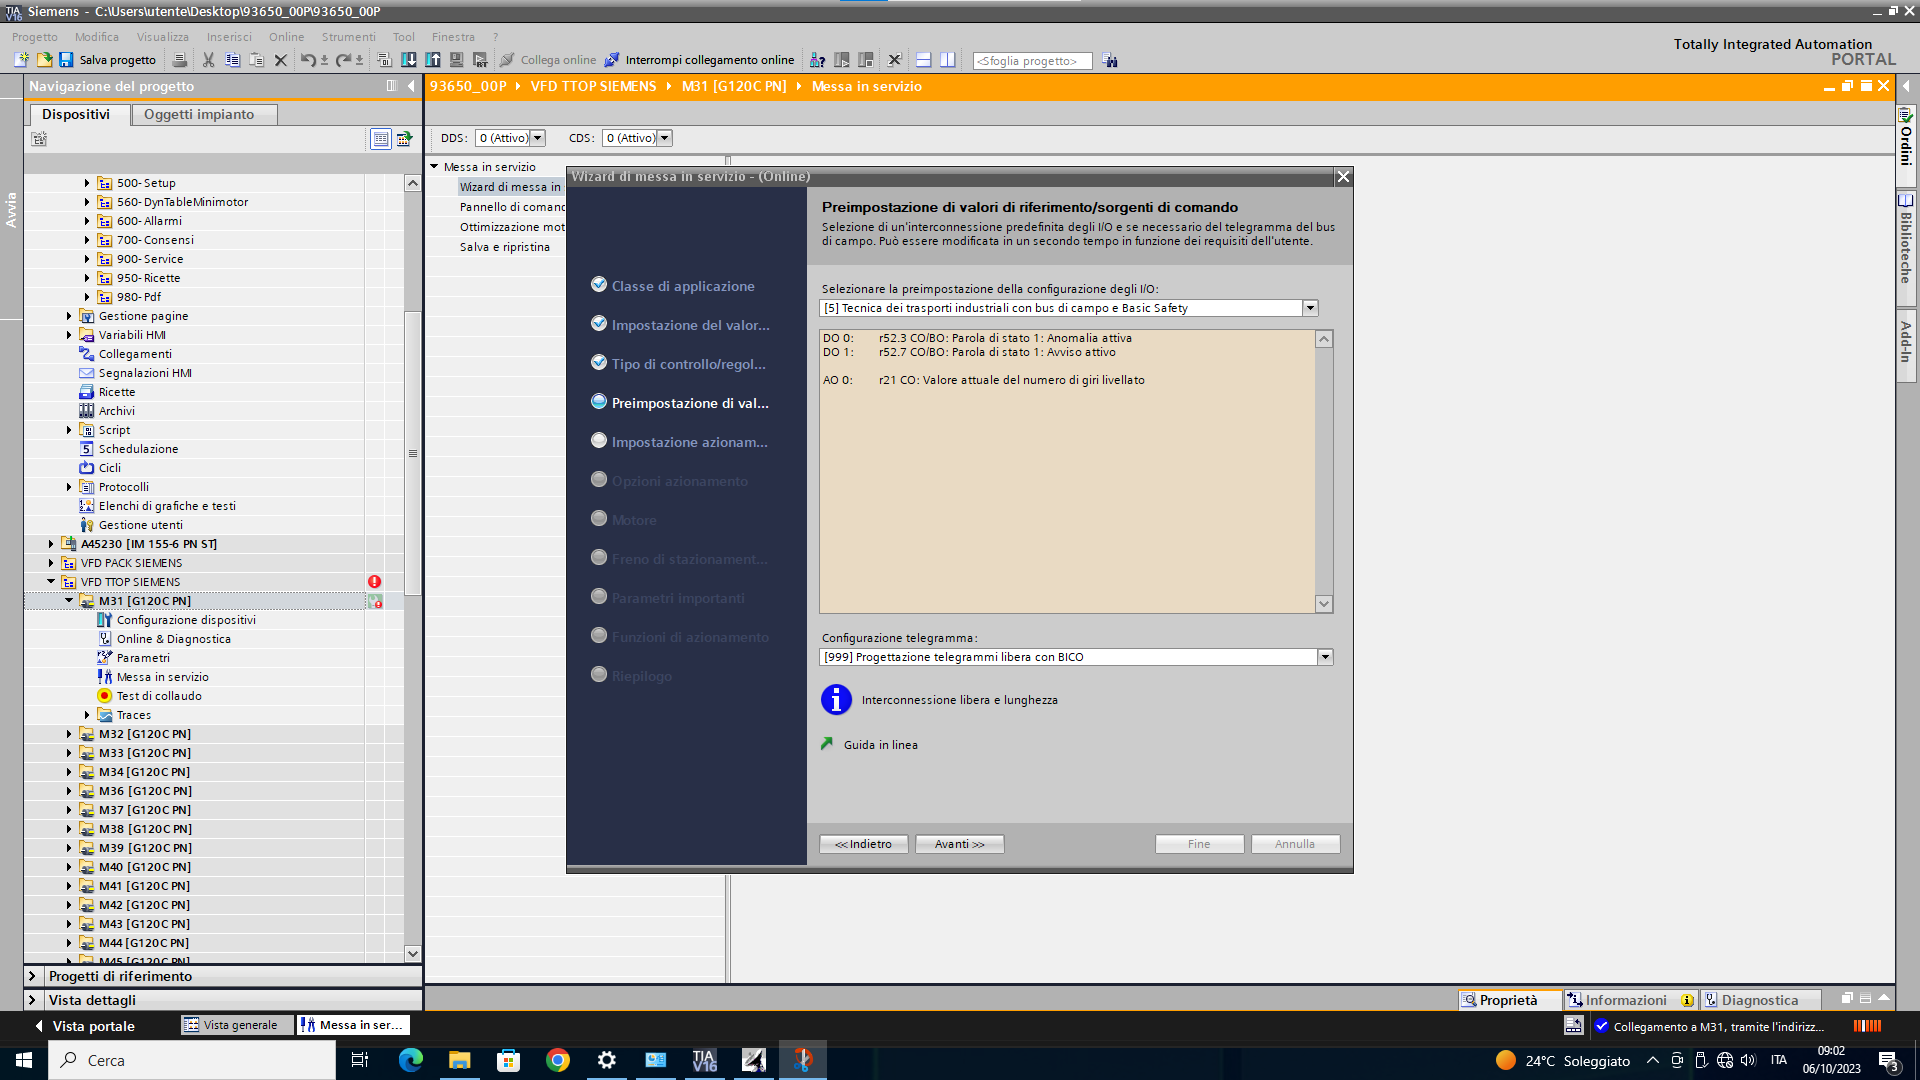This screenshot has height=1080, width=1920.
Task: Expand the Gestione pagine node
Action: [69, 316]
